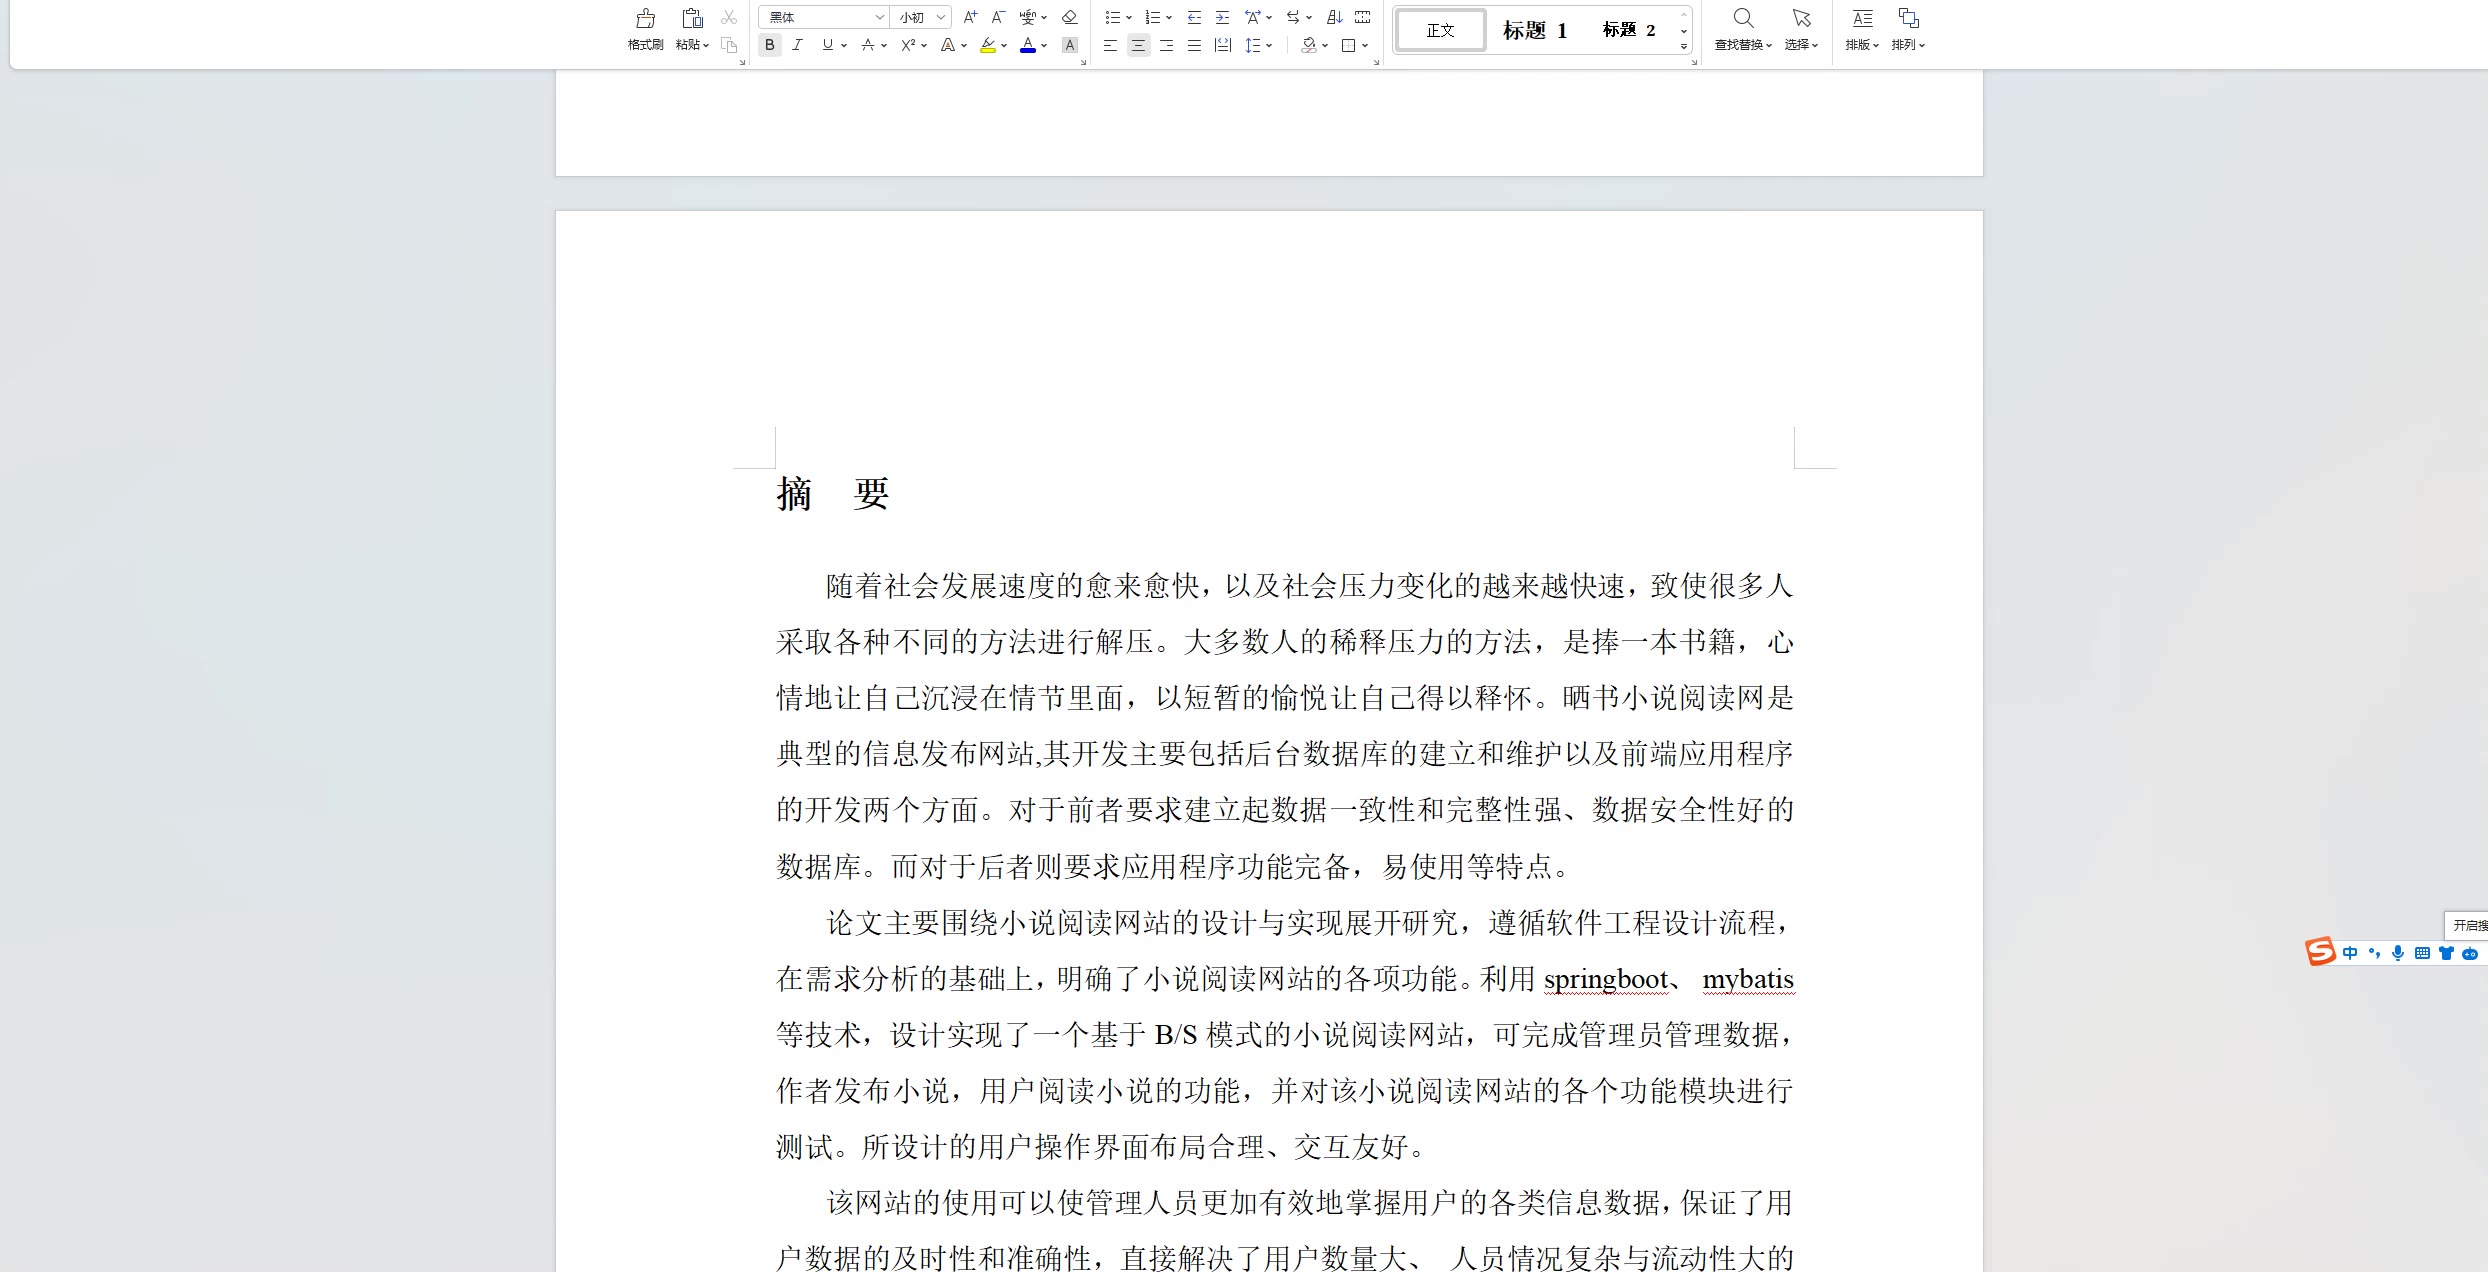Viewport: 2488px width, 1272px height.
Task: Switch Sogou Chinese/English mode 中
Action: tap(2350, 953)
